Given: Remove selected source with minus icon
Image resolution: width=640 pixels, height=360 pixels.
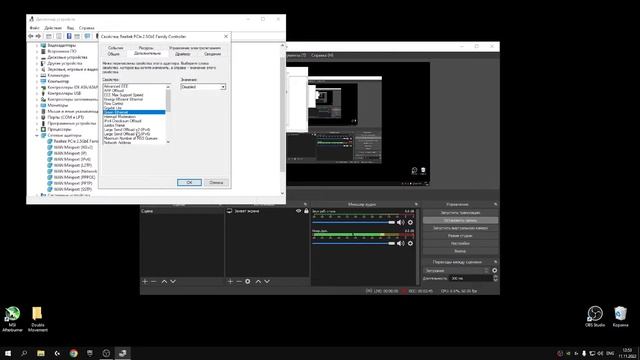Looking at the screenshot, I should [239, 282].
